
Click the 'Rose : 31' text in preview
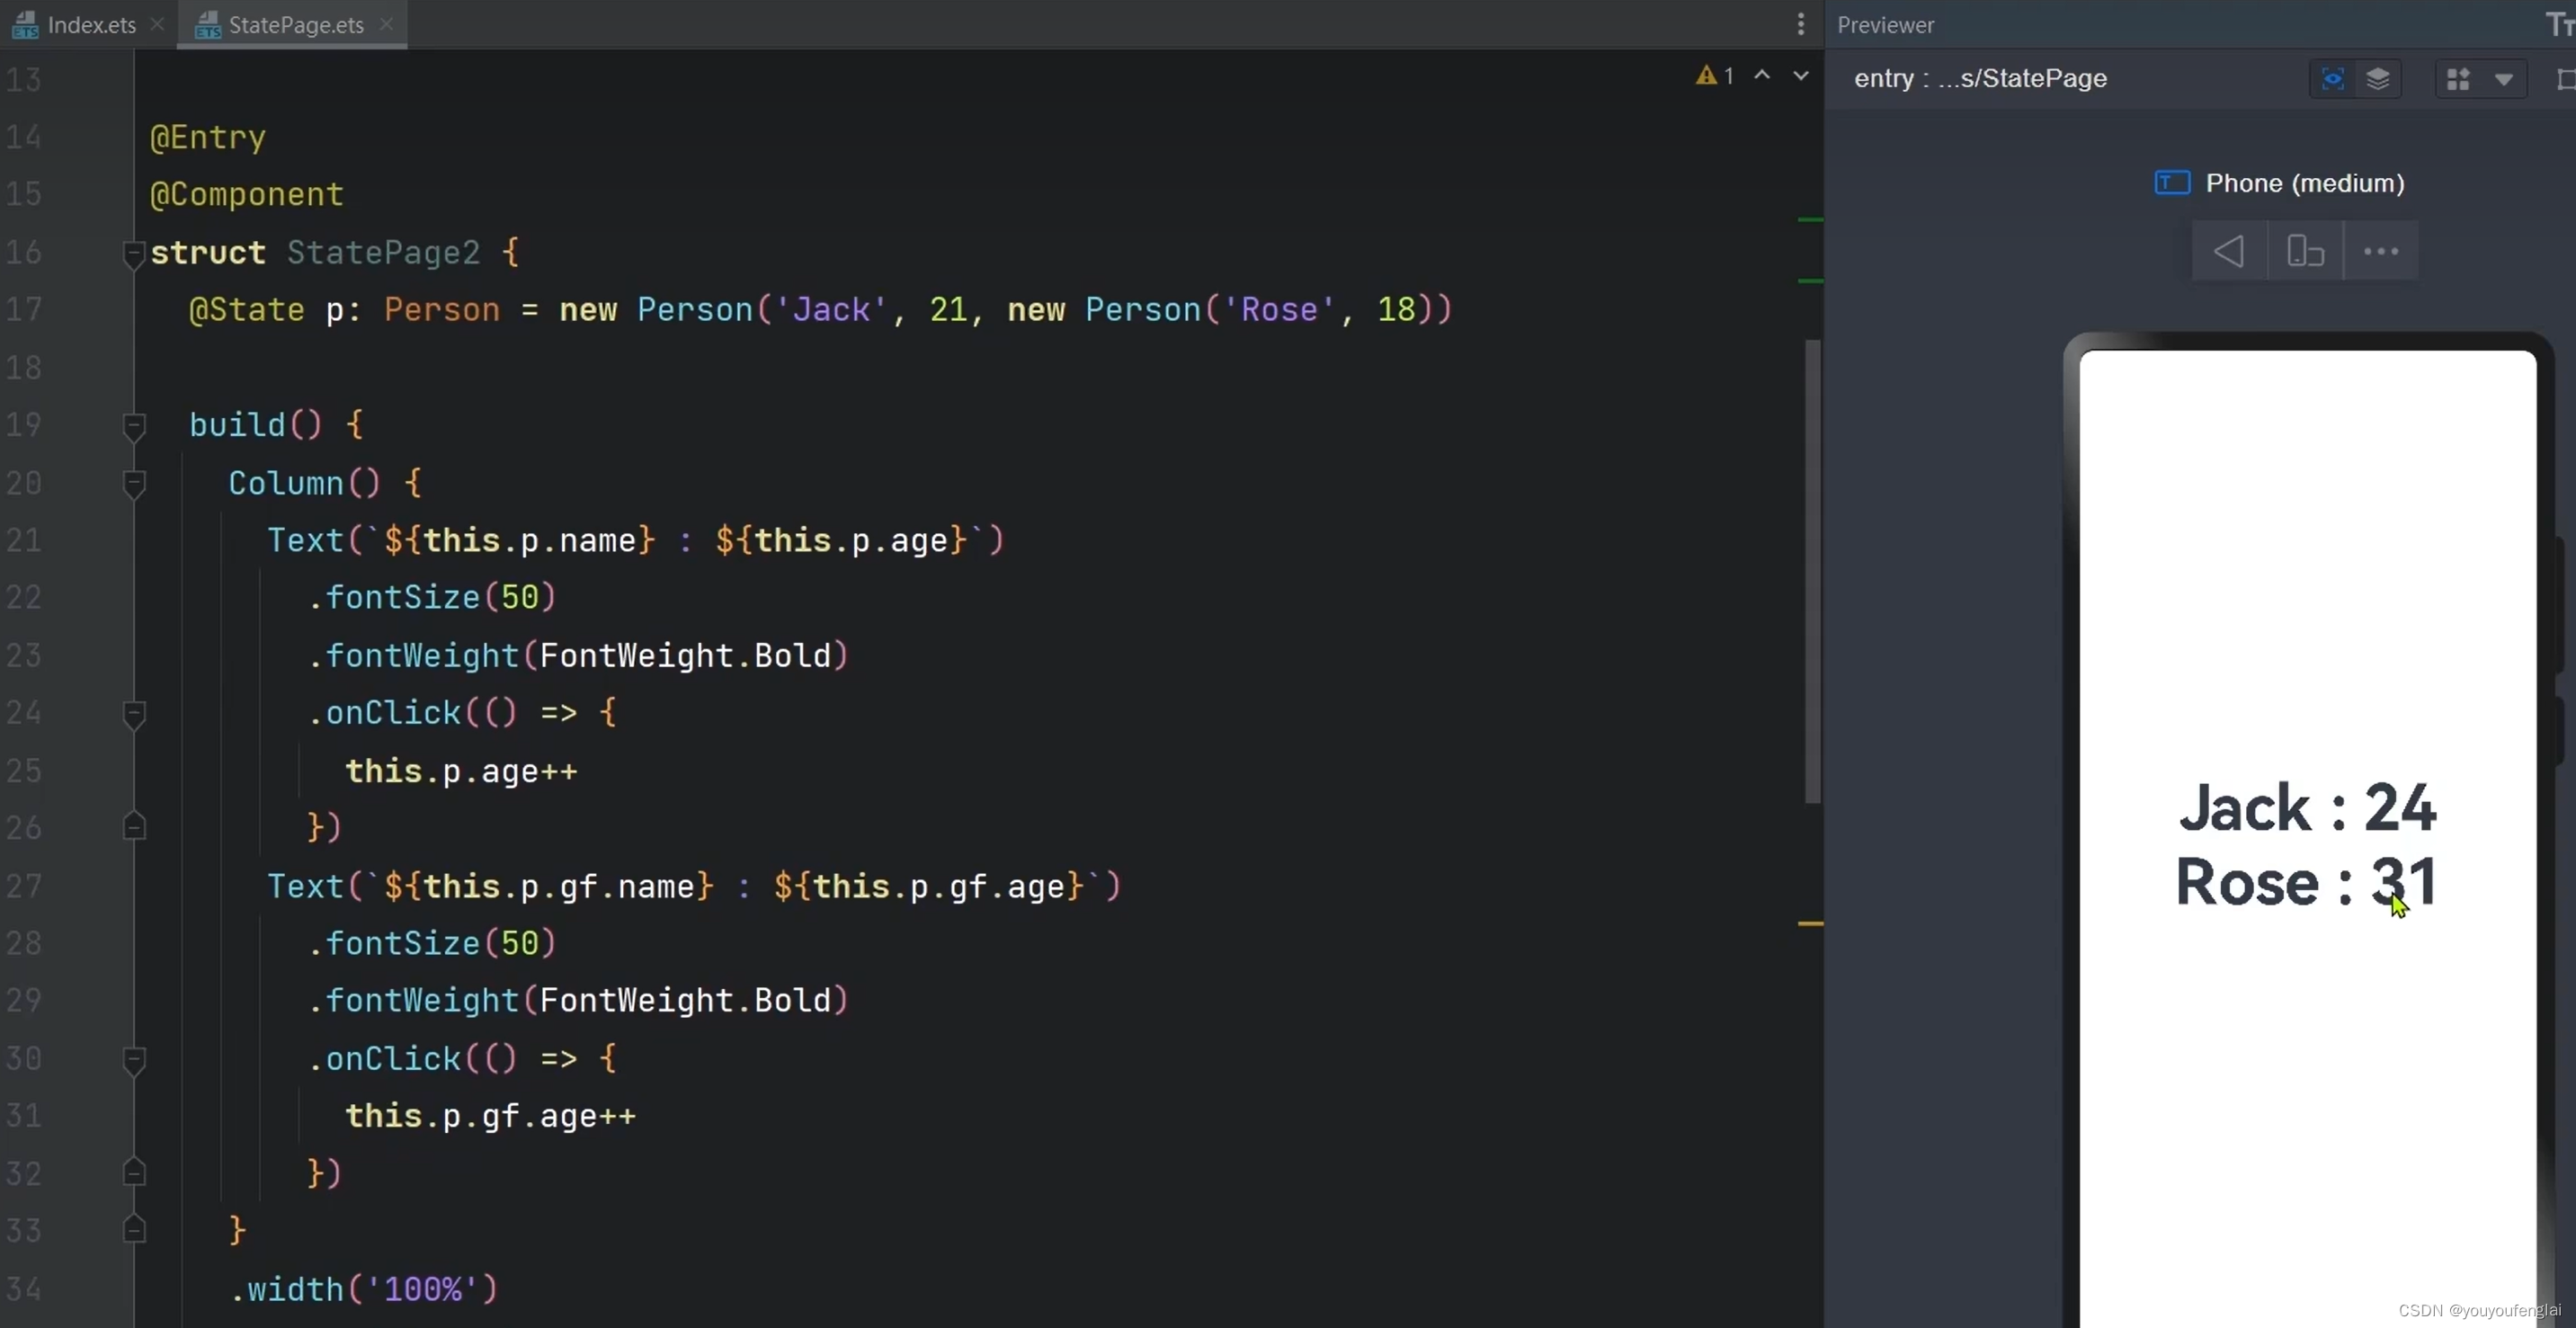2305,882
